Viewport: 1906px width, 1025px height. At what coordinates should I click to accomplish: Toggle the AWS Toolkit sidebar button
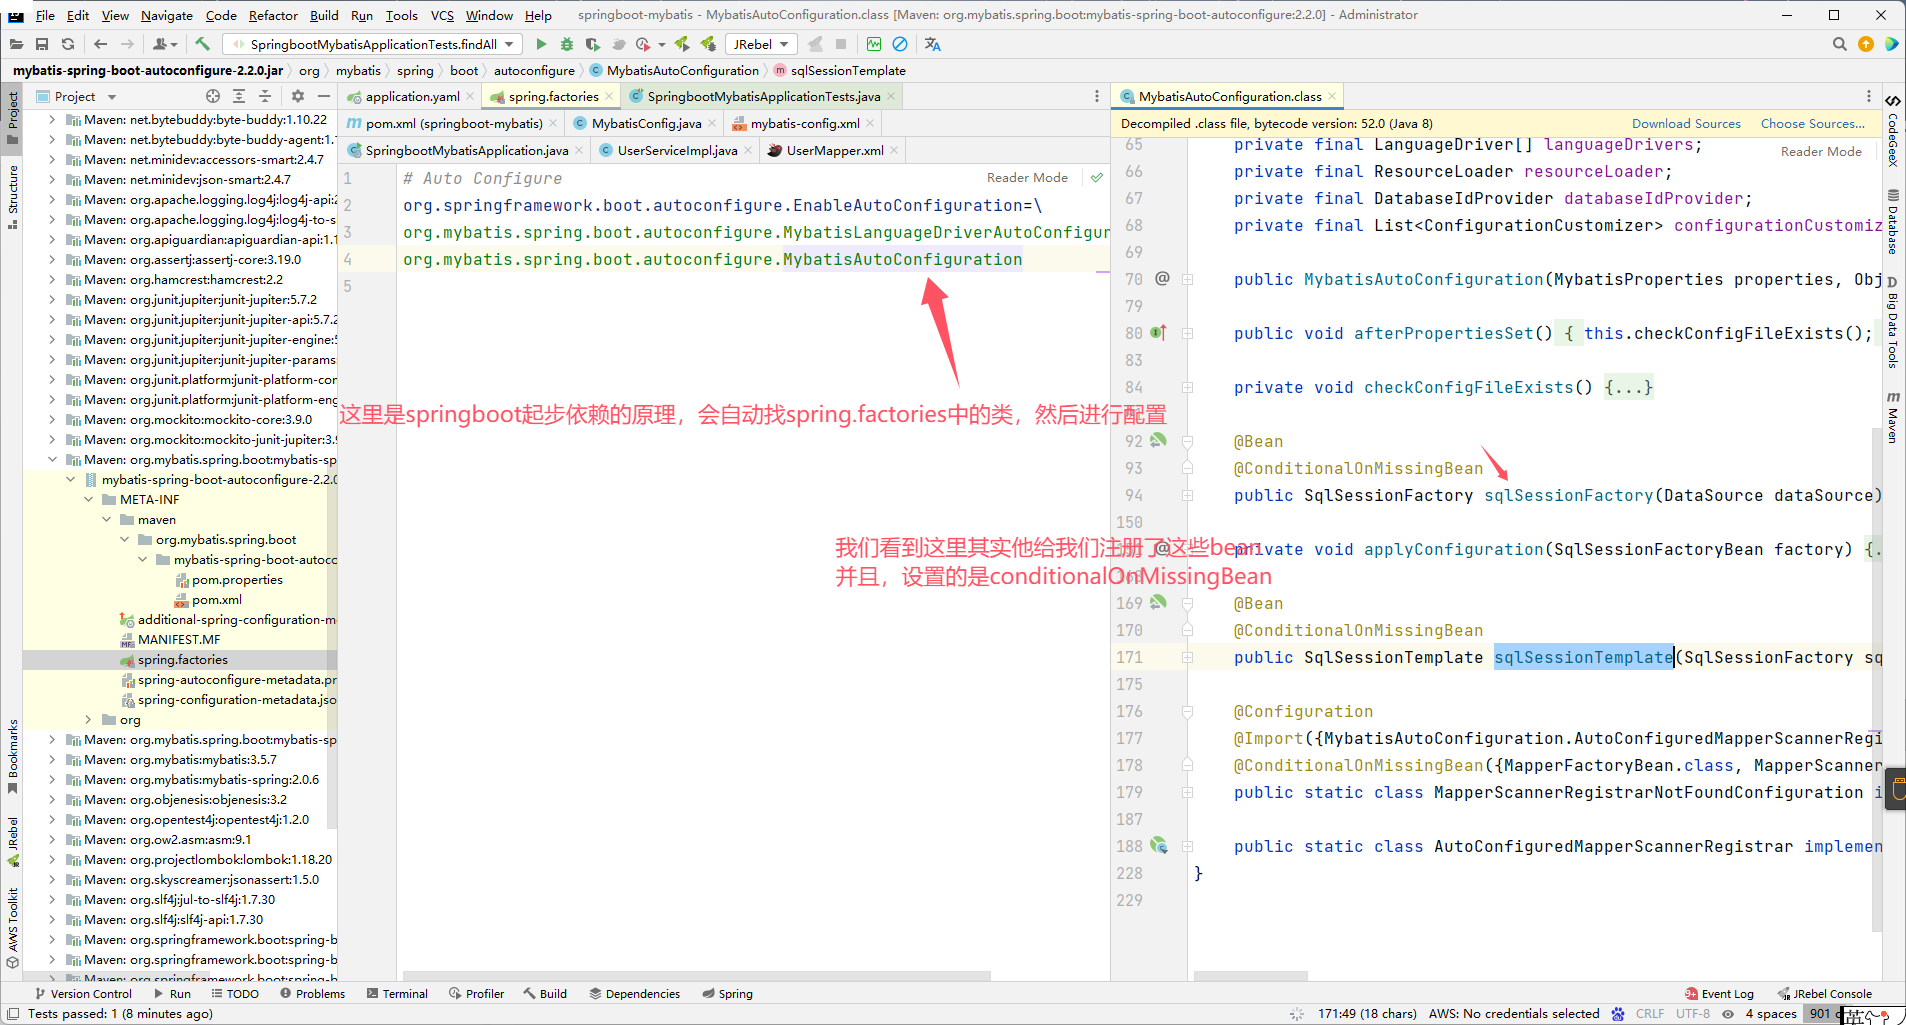(13, 927)
